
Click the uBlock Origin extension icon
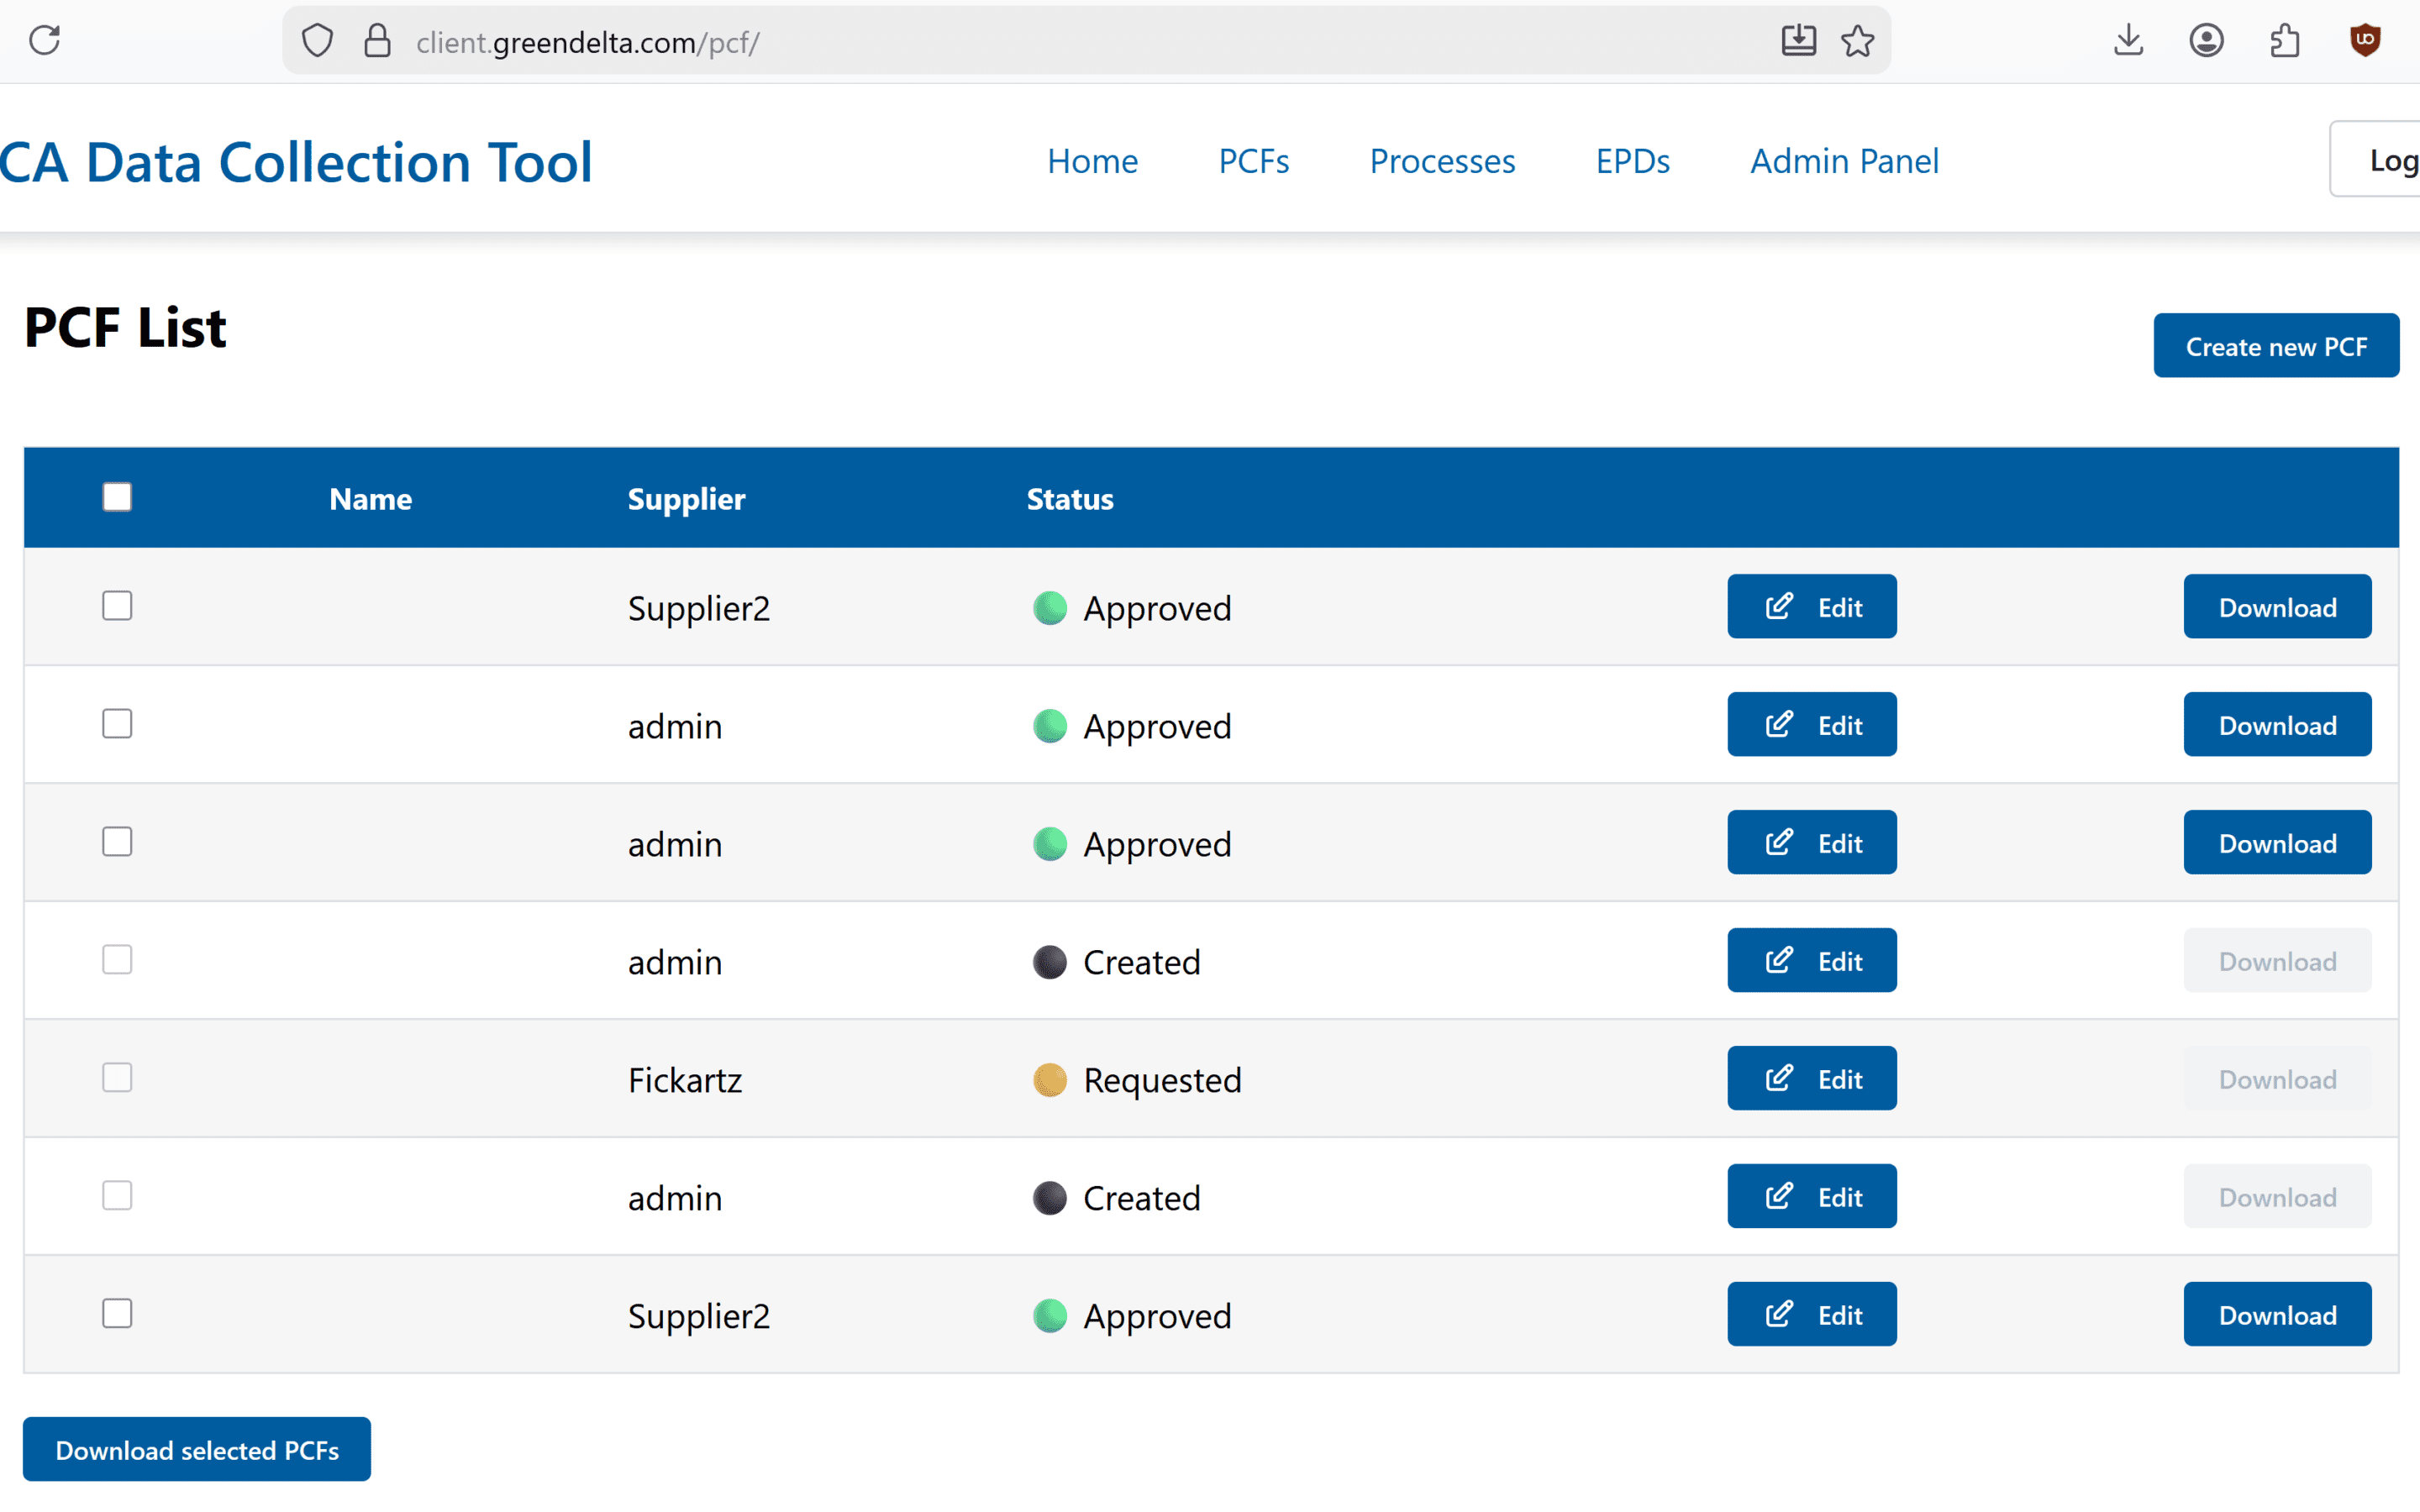[x=2364, y=41]
